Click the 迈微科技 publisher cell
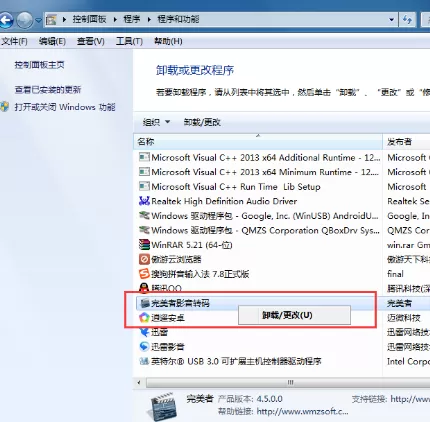Viewport: 430px width, 422px height. point(404,318)
